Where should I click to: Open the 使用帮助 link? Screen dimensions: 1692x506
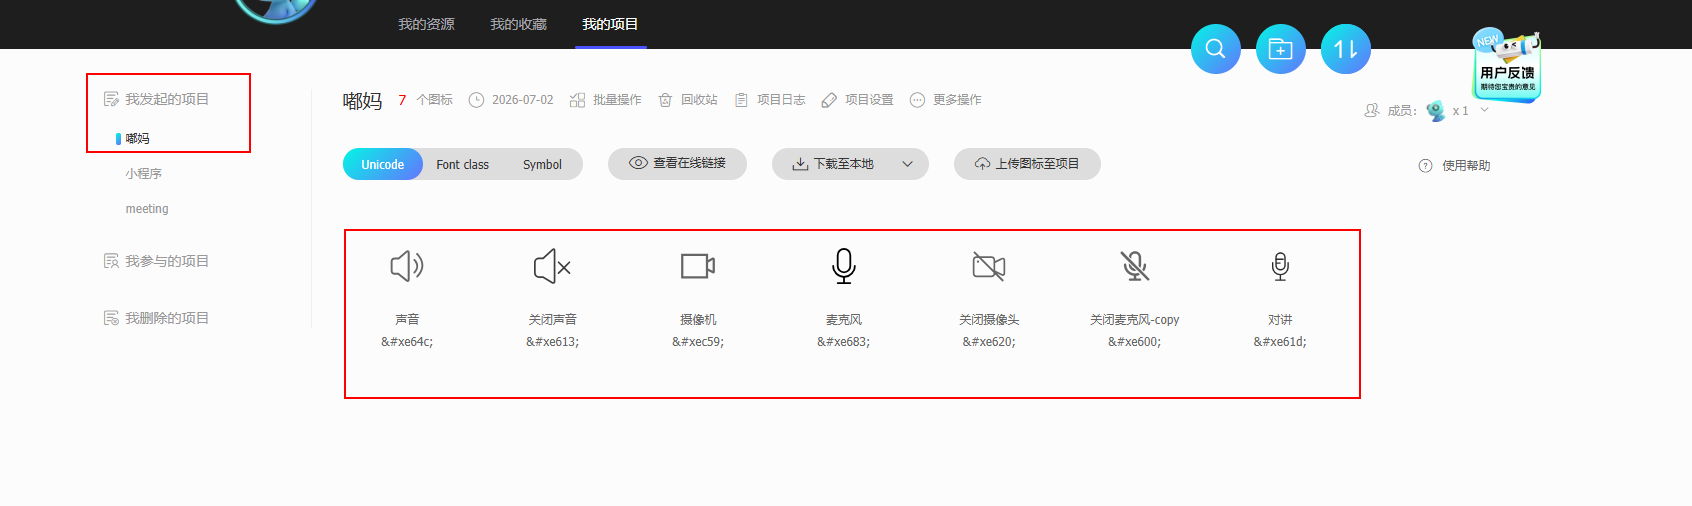tap(1466, 166)
